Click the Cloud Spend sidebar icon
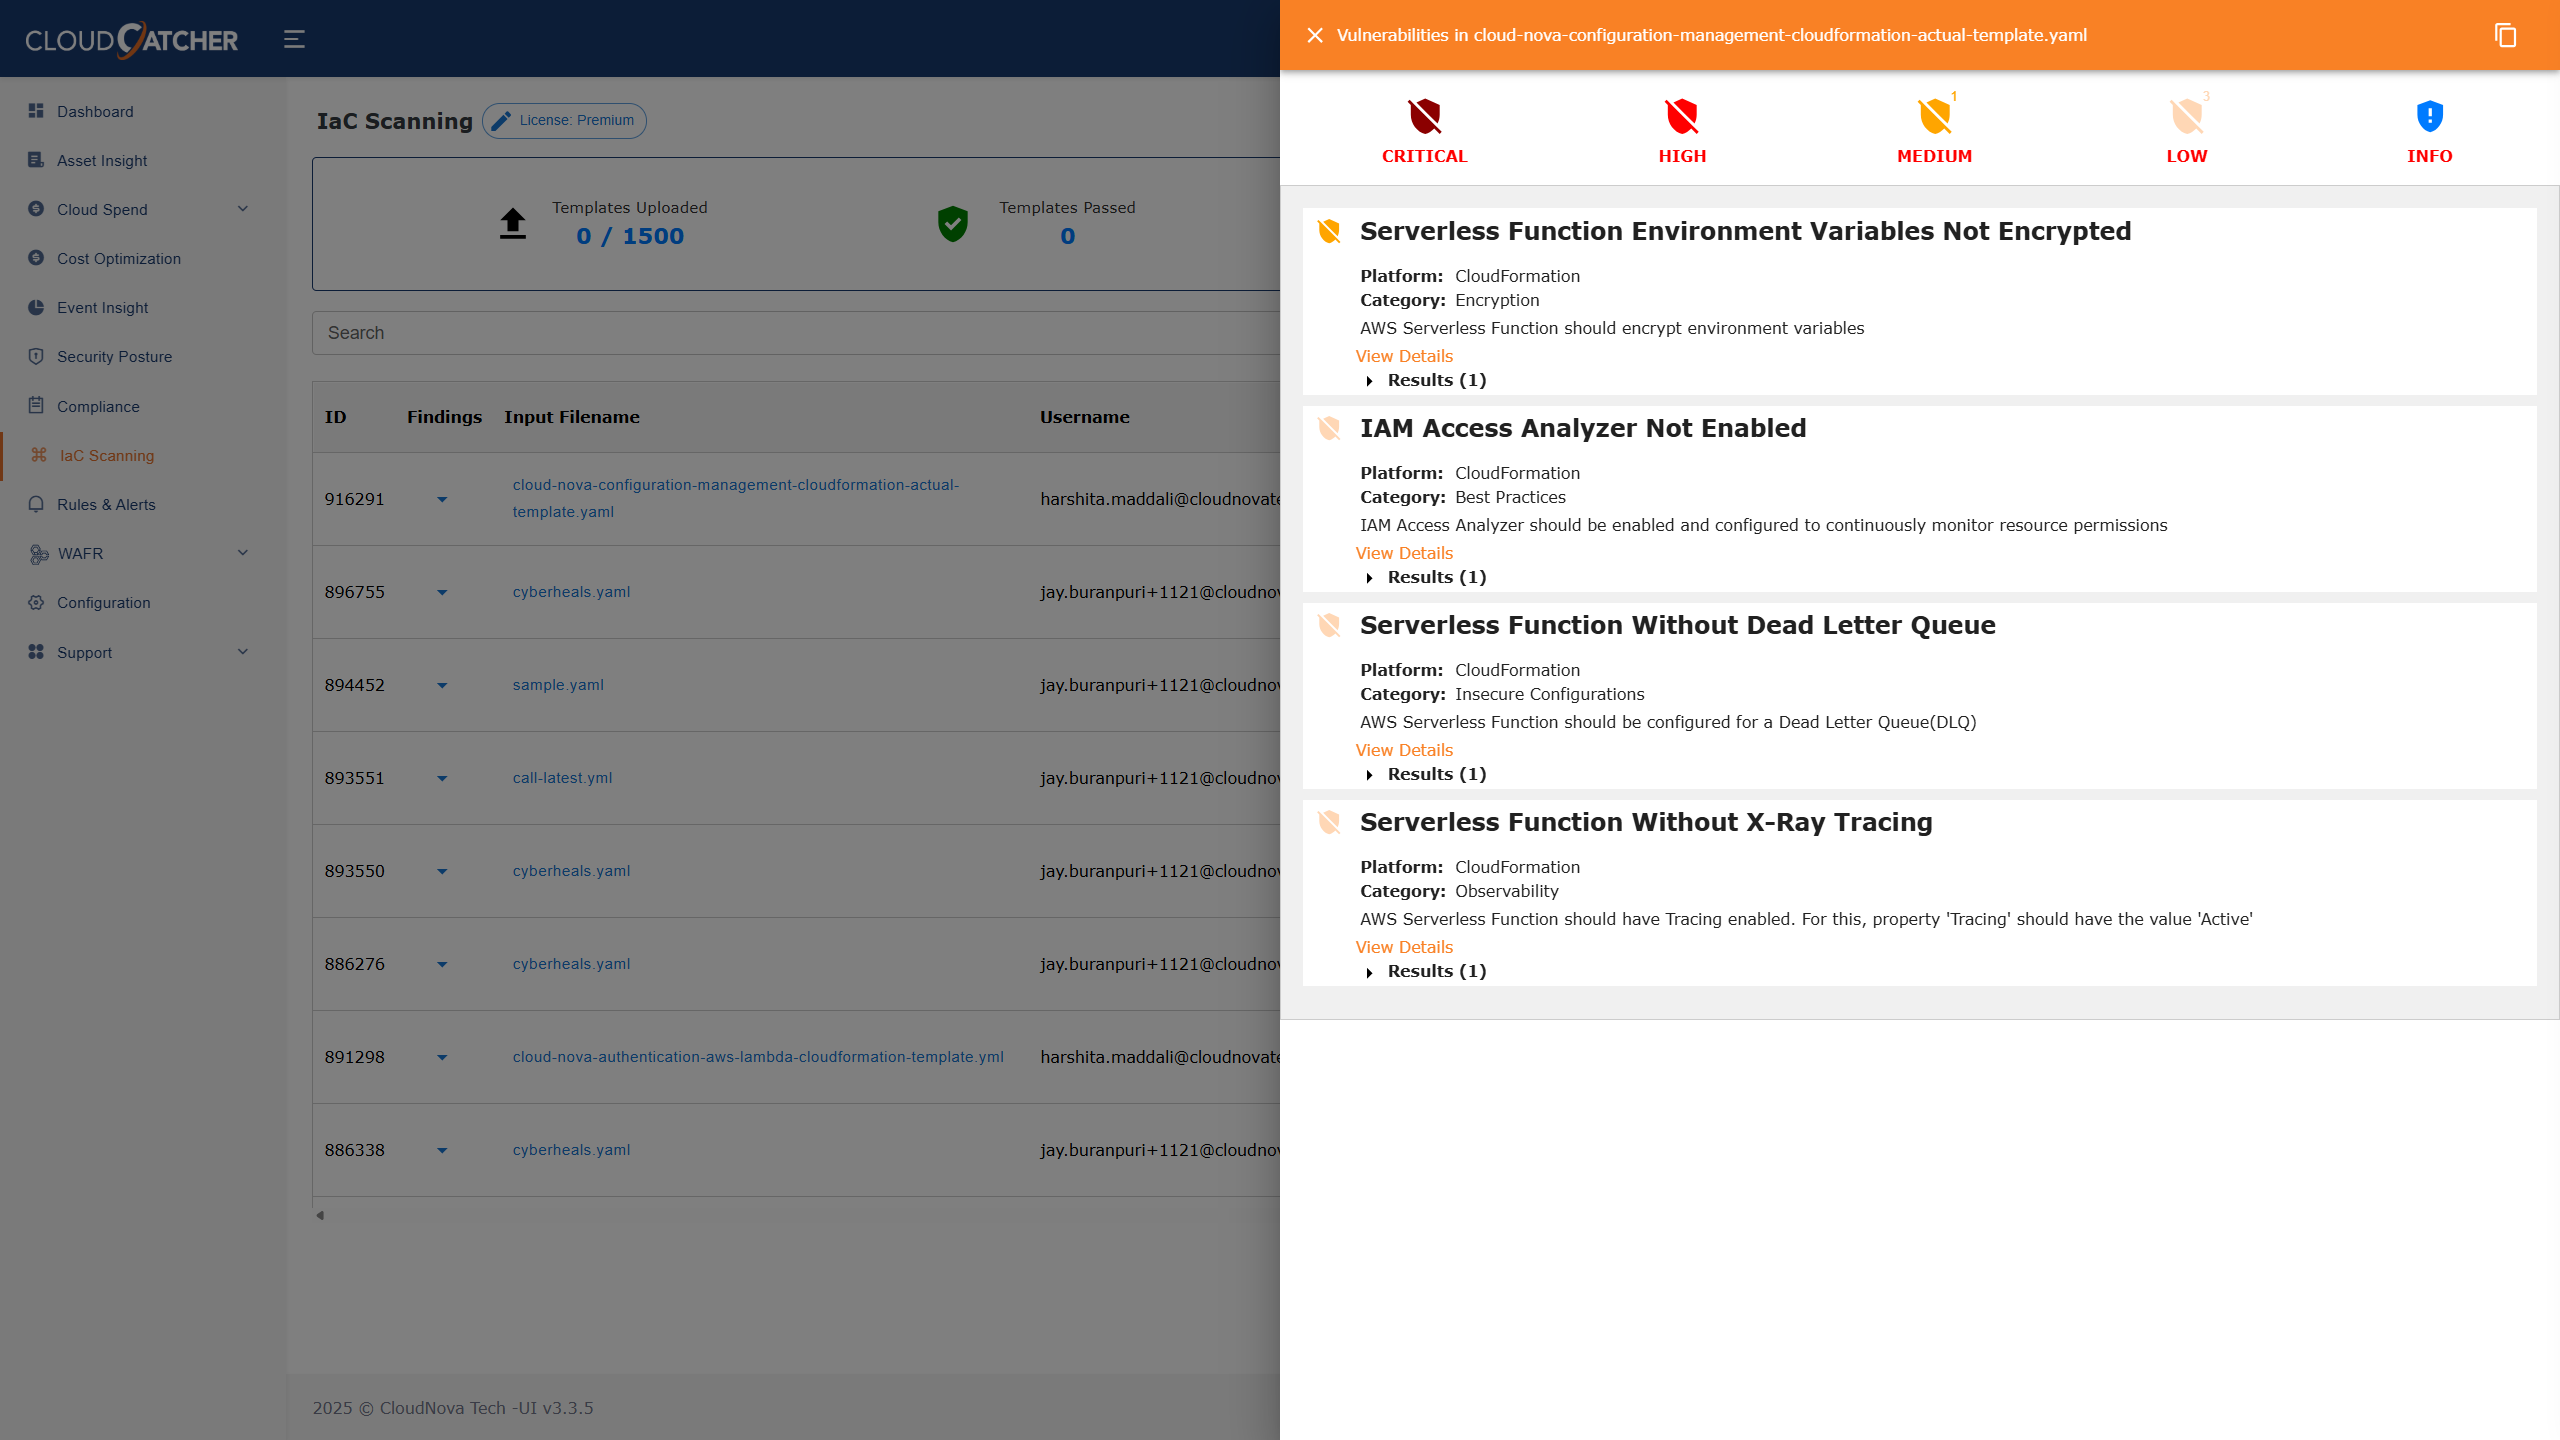This screenshot has width=2560, height=1440. 36,209
